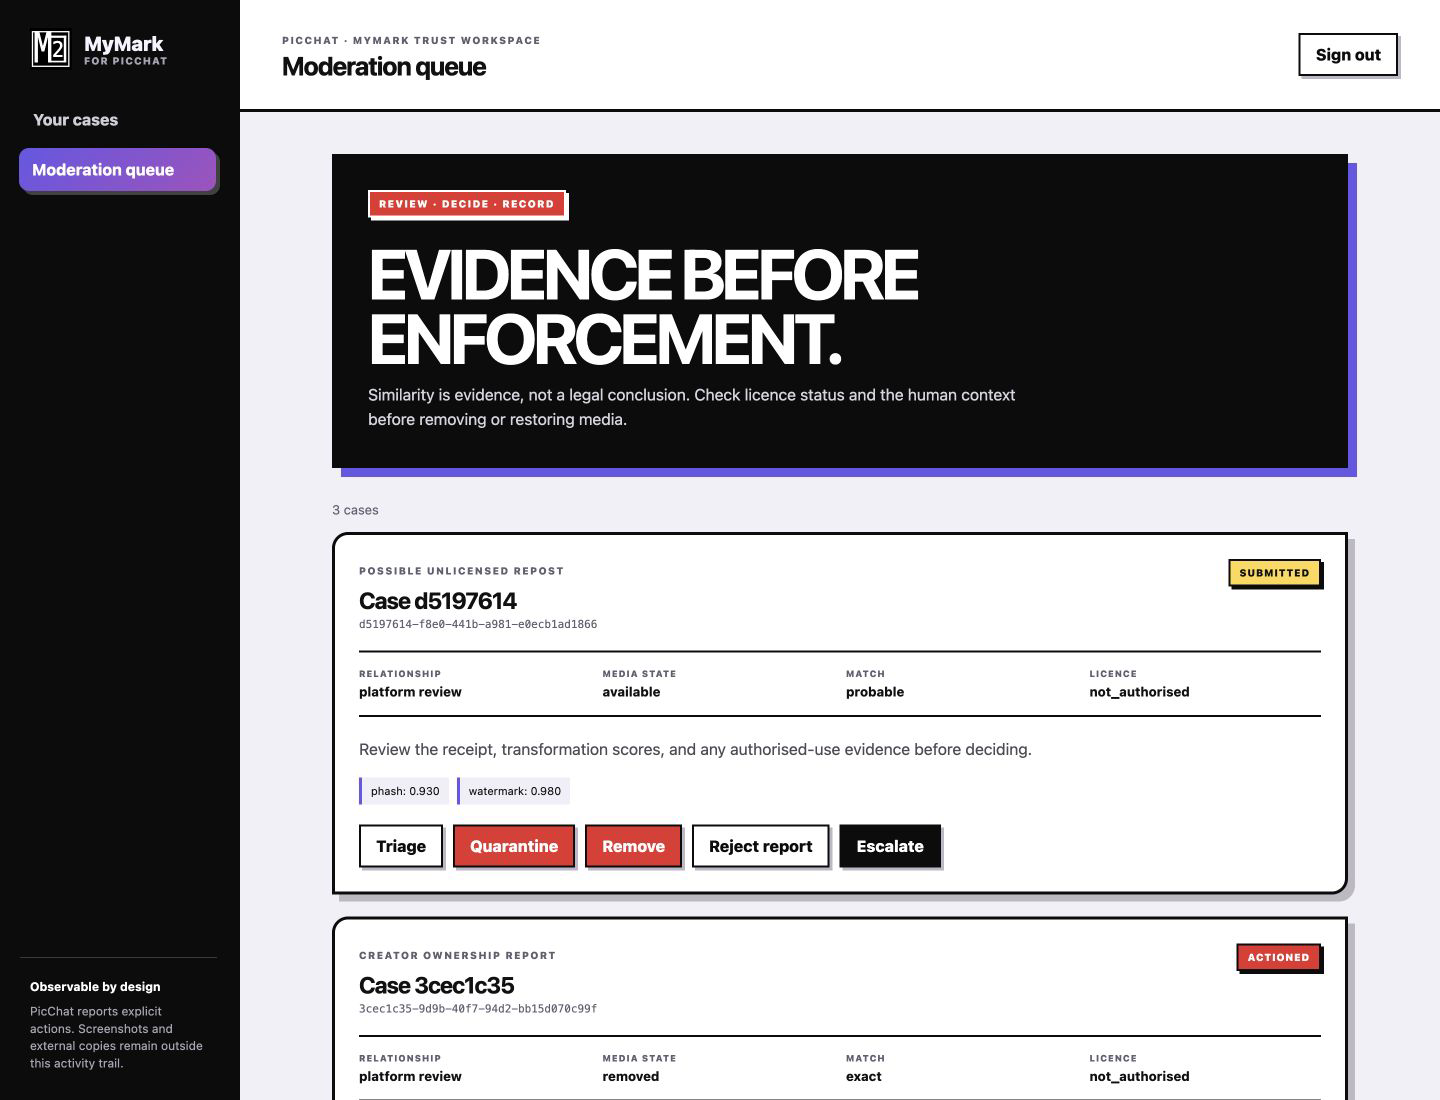Click PICCHAT · MYMARK TRUST WORKSPACE breadcrumb

click(x=411, y=41)
